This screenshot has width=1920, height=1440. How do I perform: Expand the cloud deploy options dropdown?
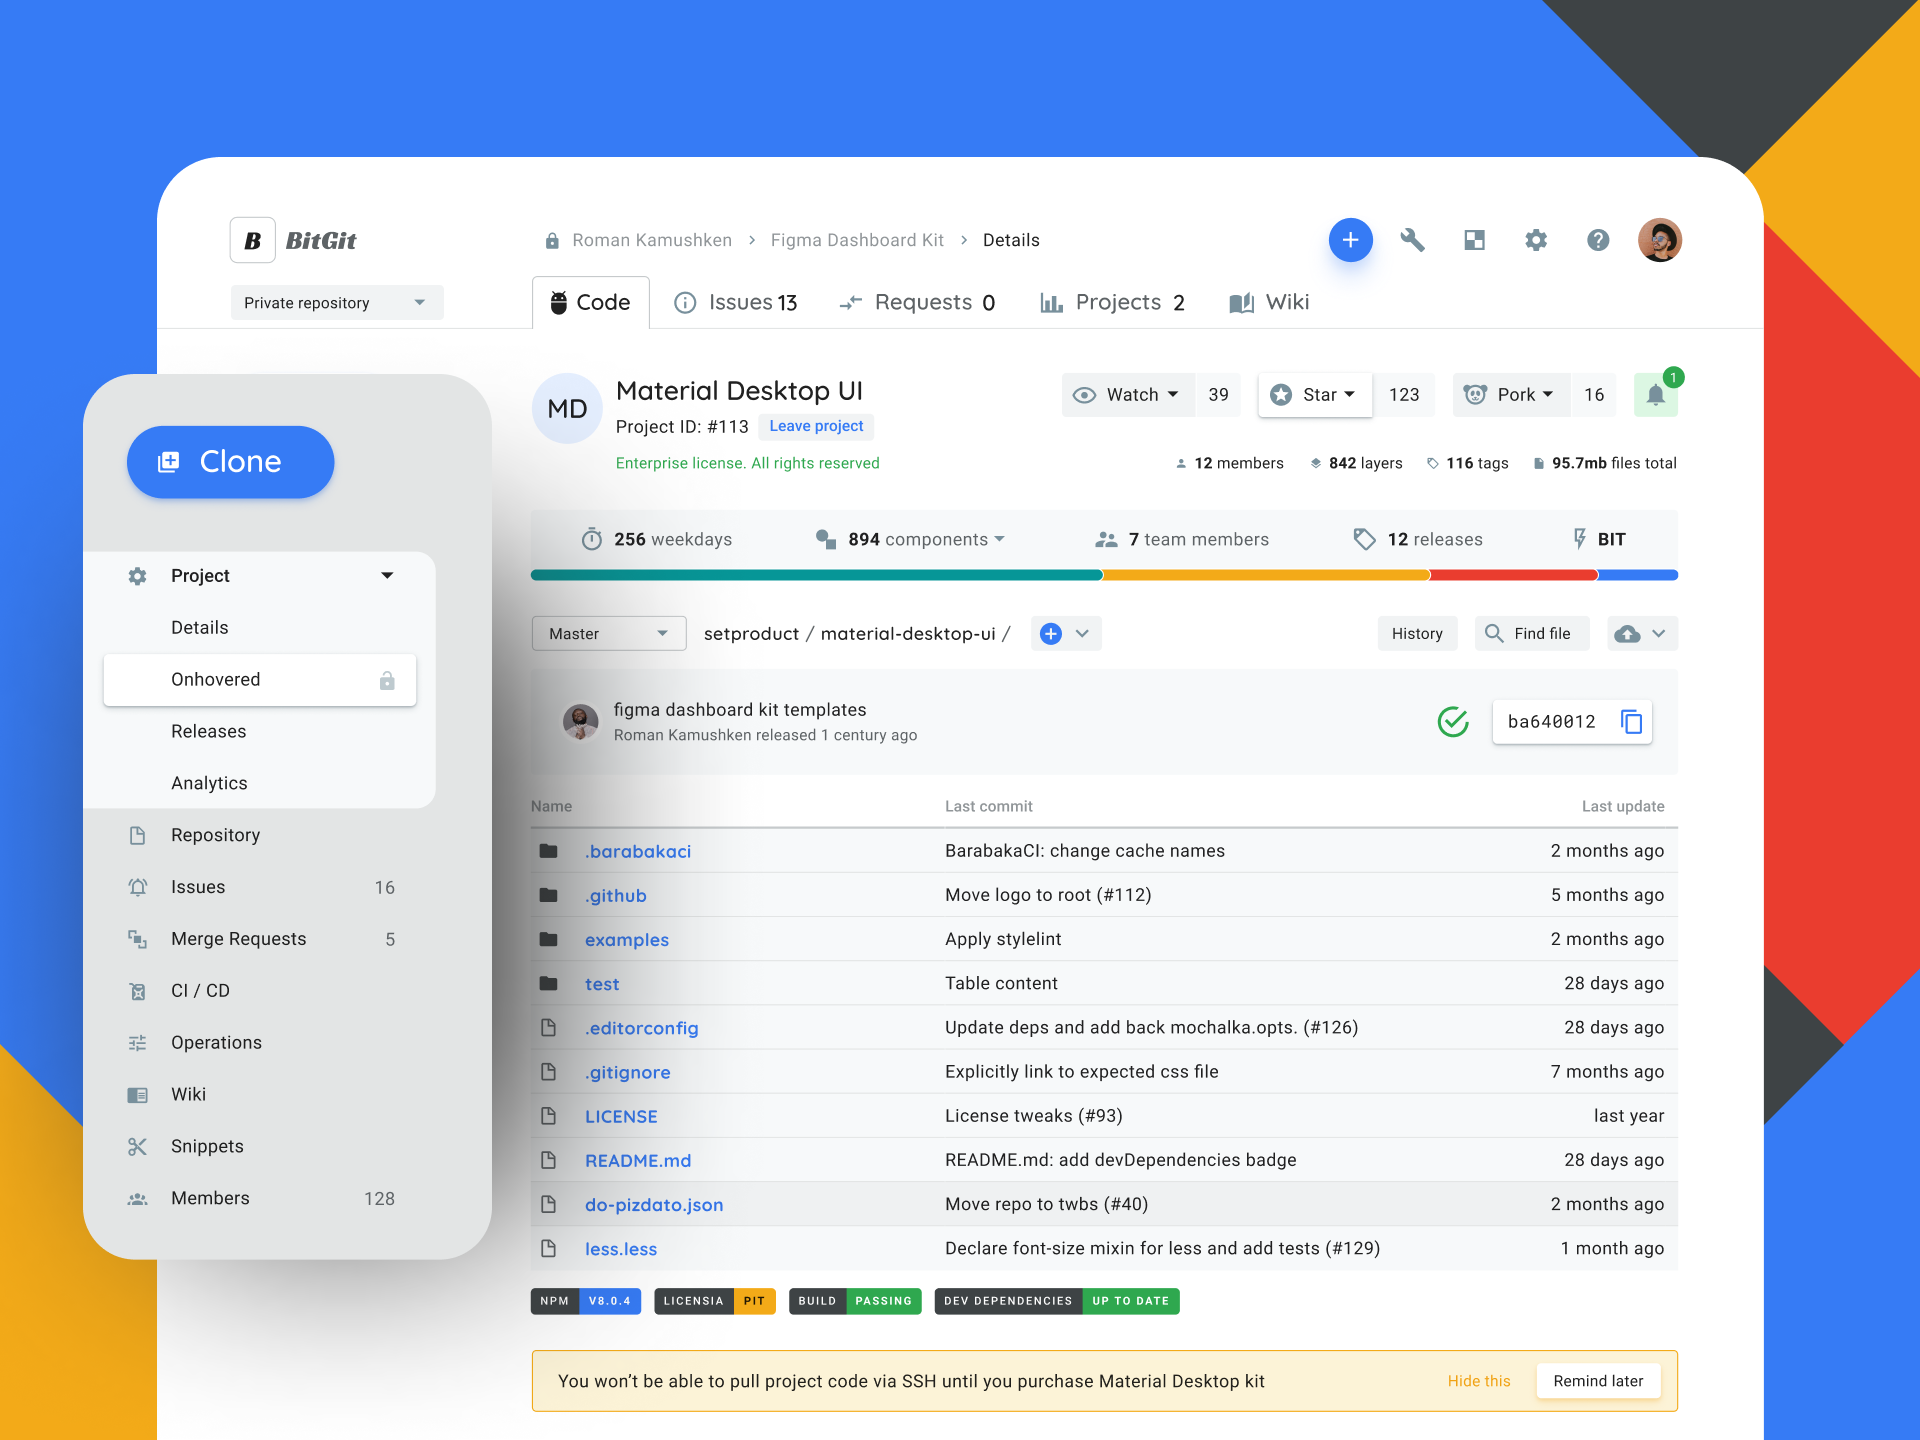coord(1658,632)
